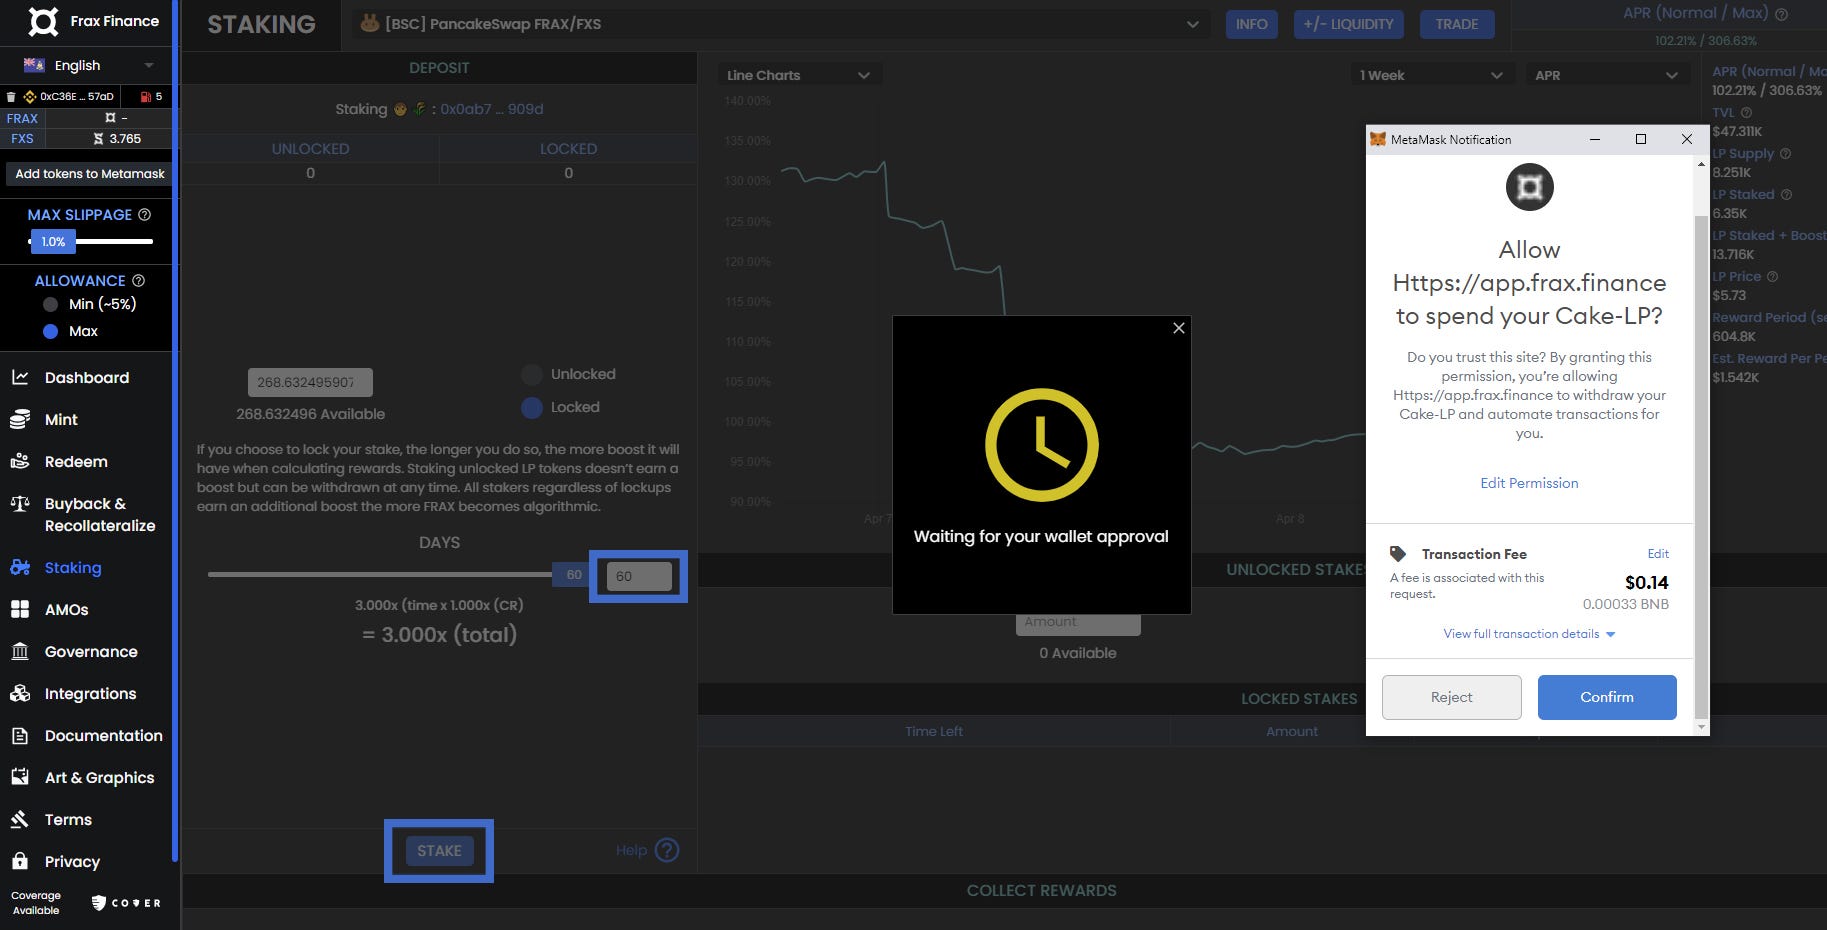Viewport: 1827px width, 930px height.
Task: Click the Frax Finance logo icon
Action: (x=43, y=21)
